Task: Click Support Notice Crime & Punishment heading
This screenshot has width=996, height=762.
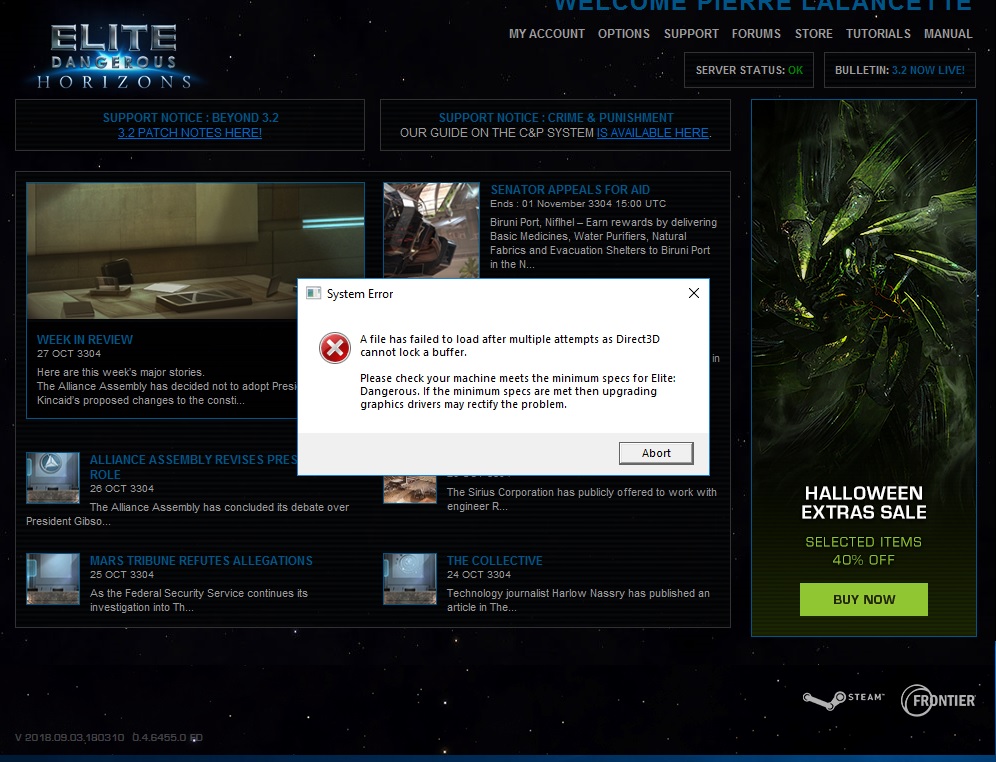Action: tap(556, 117)
